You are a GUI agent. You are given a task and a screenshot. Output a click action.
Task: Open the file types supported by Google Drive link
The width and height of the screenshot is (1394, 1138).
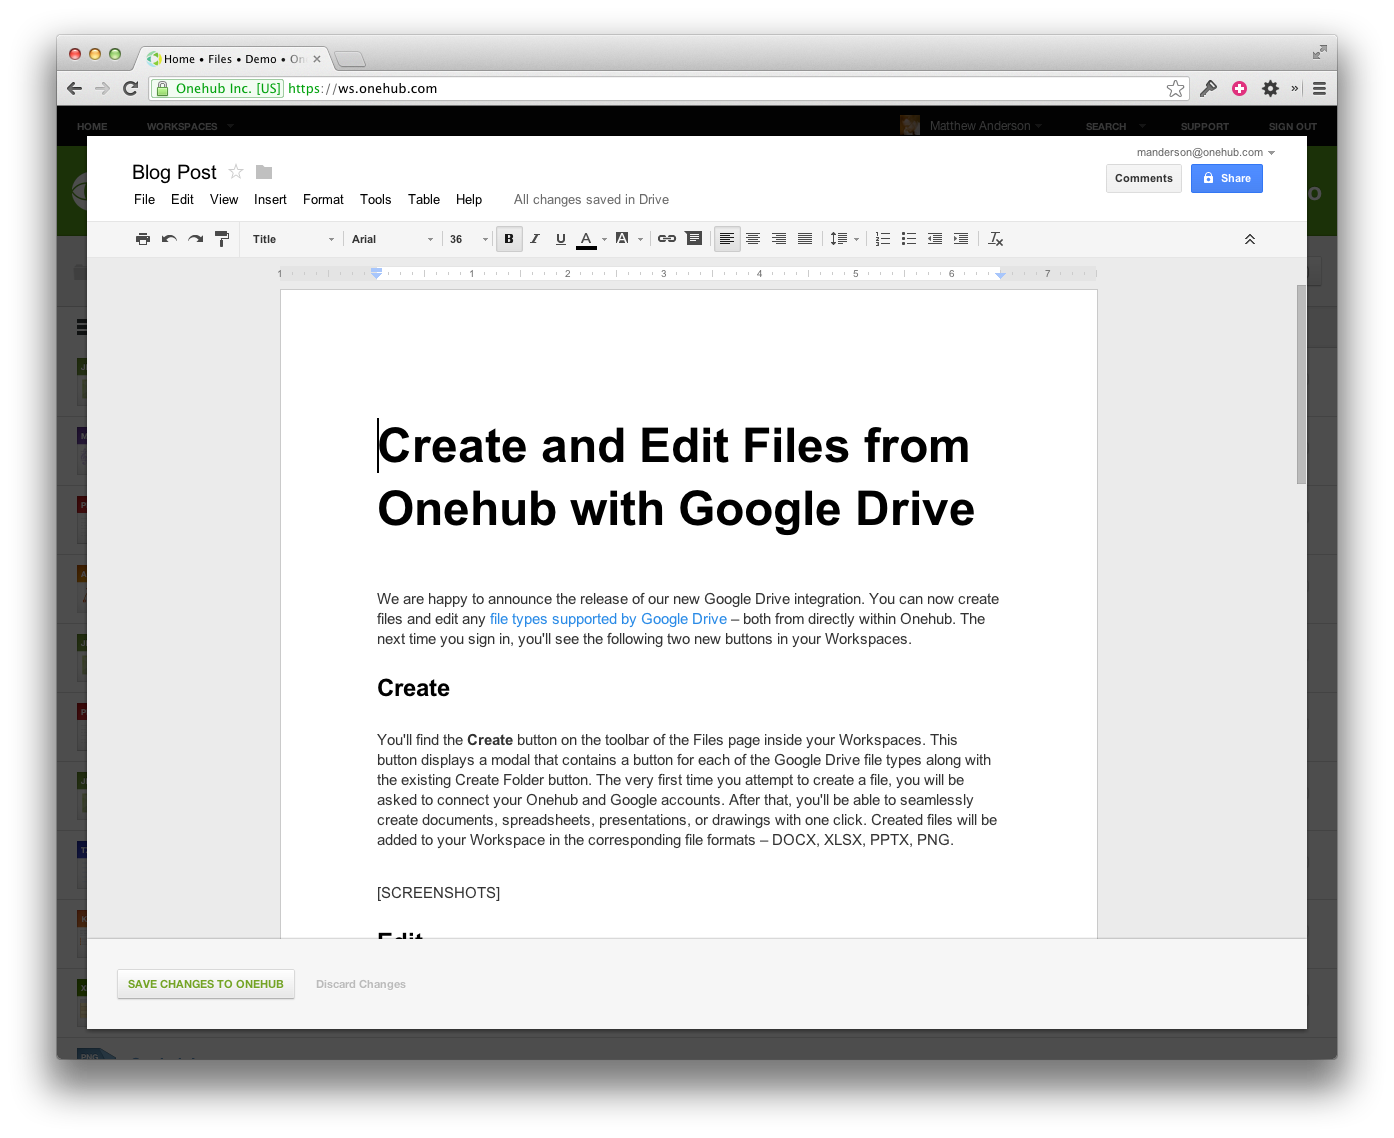tap(608, 619)
